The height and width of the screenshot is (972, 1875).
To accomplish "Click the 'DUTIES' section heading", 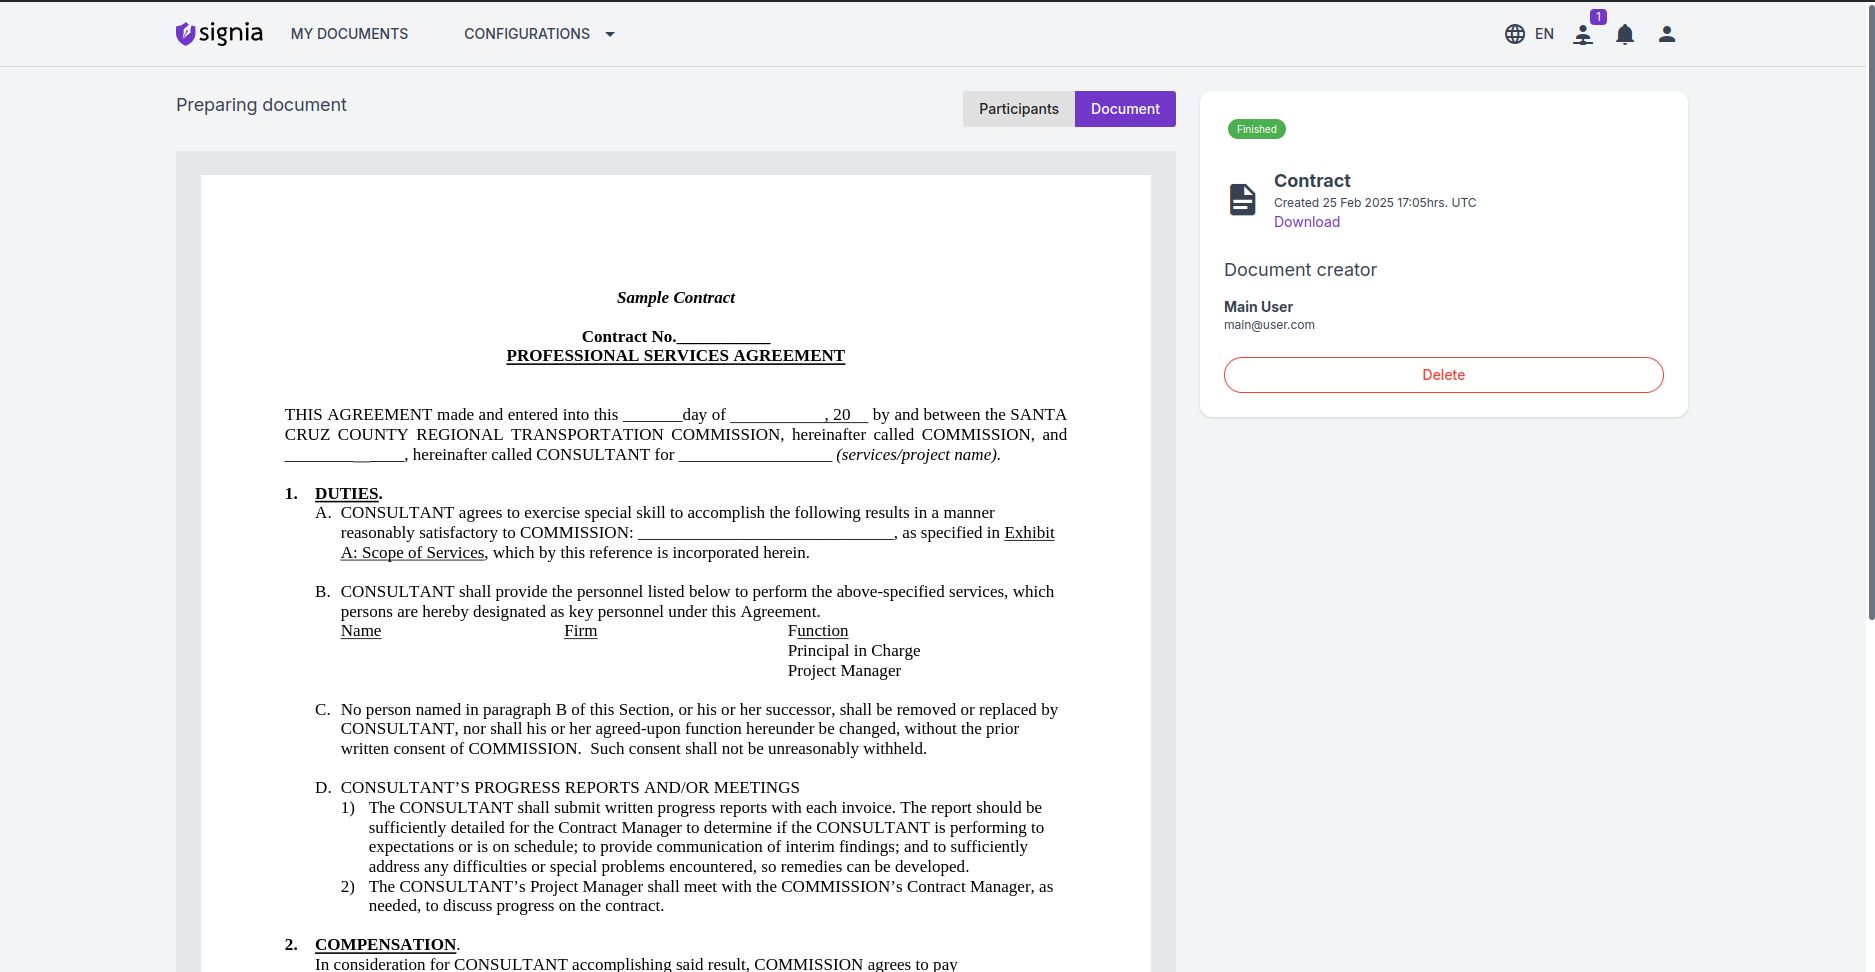I will coord(346,494).
